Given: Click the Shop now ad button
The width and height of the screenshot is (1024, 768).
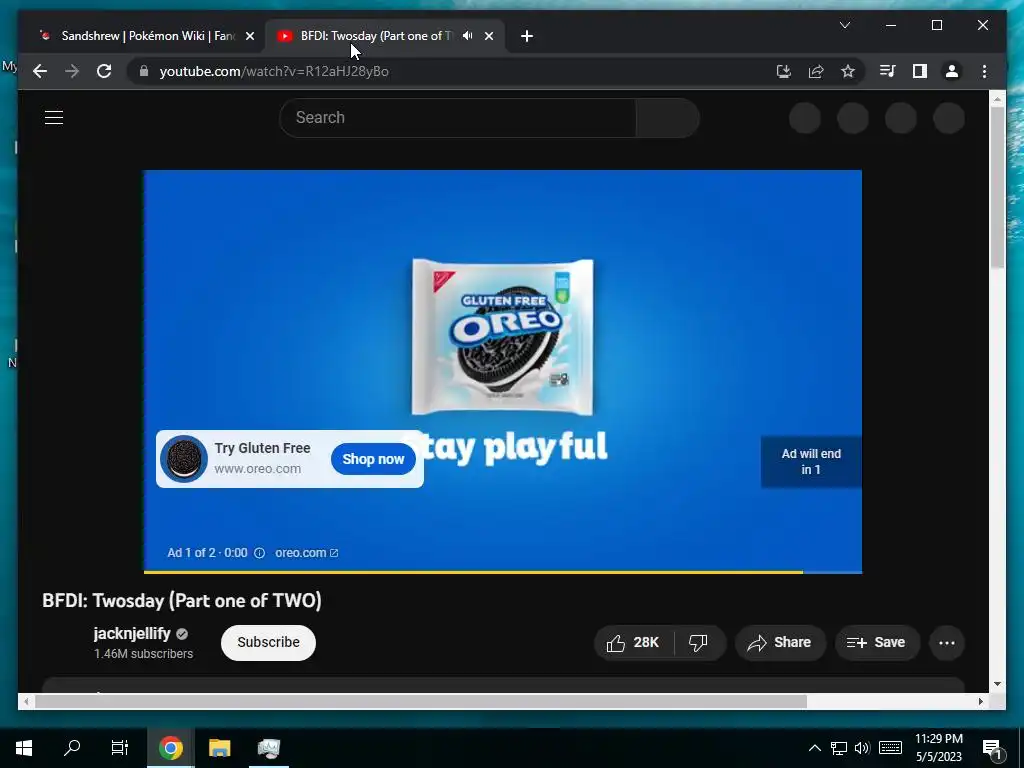Looking at the screenshot, I should [373, 459].
